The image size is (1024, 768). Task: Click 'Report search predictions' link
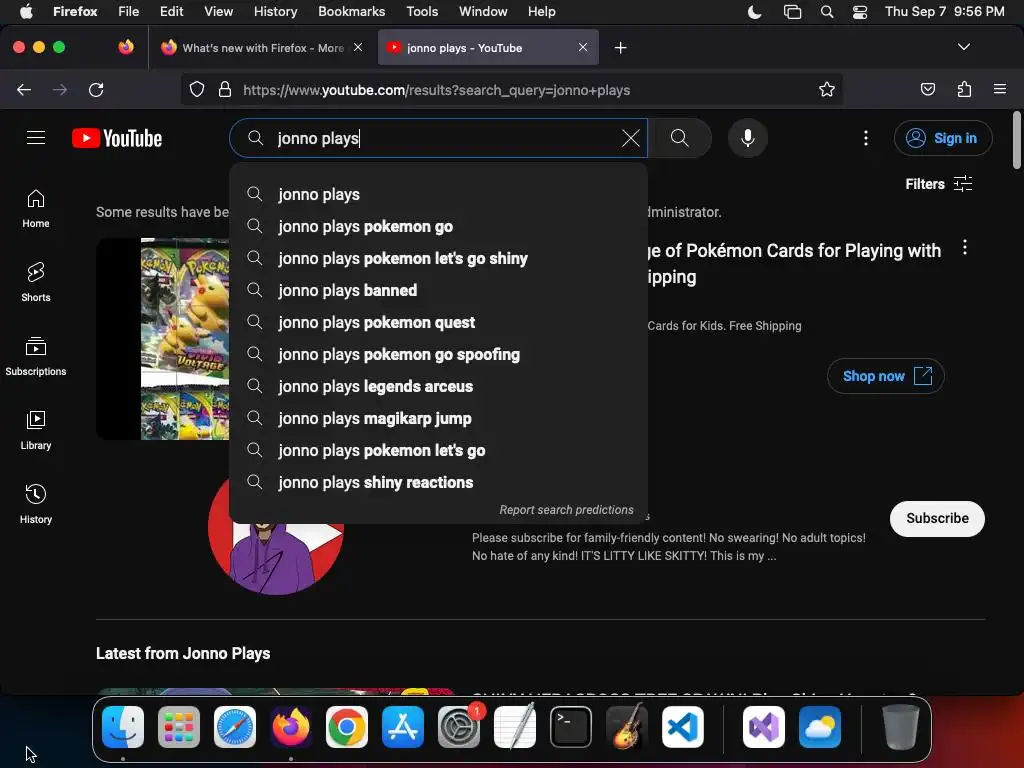click(x=566, y=510)
